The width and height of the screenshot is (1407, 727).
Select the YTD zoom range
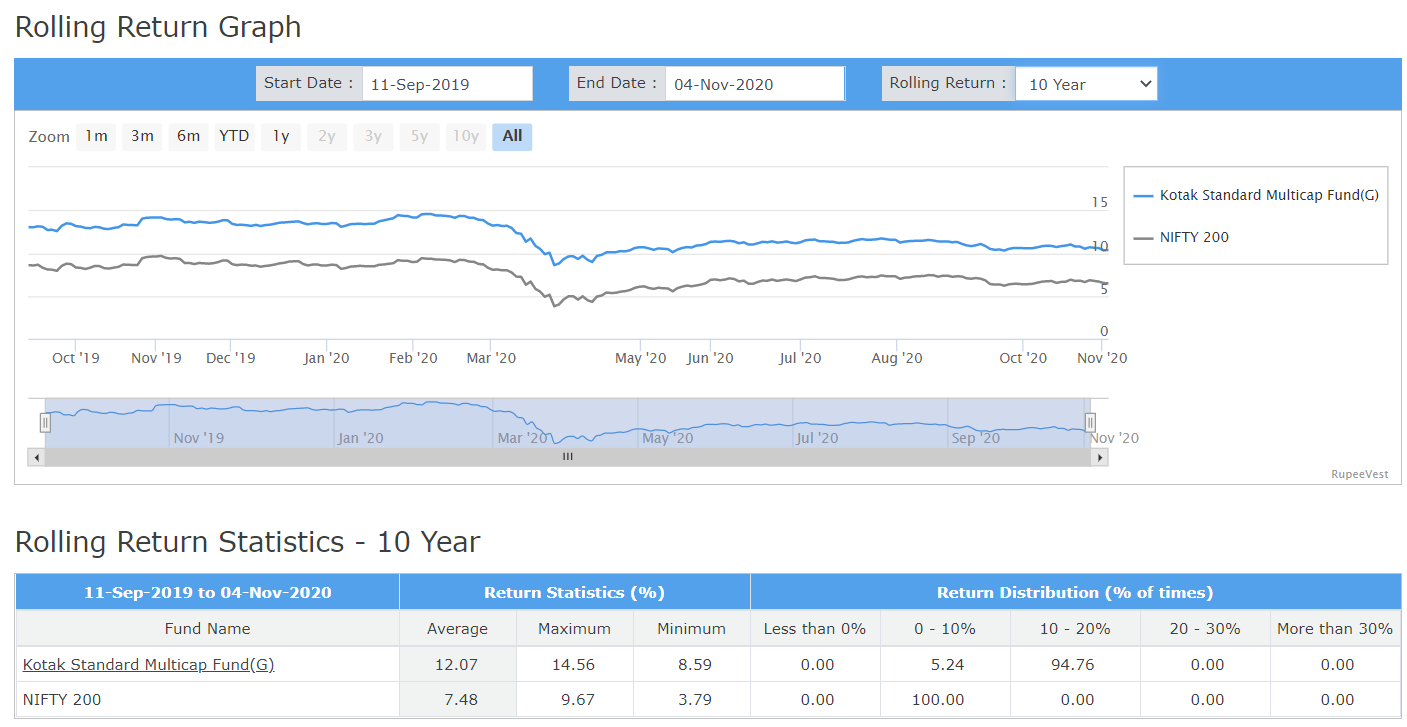coord(234,136)
